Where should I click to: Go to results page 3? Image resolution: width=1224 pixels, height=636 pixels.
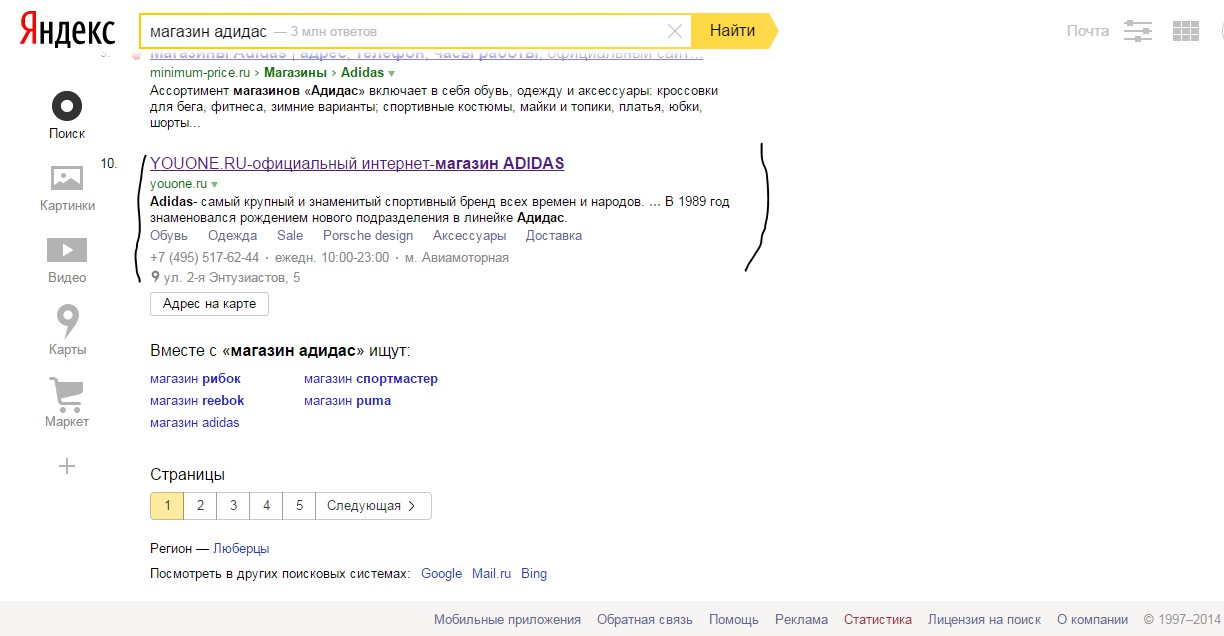point(233,506)
